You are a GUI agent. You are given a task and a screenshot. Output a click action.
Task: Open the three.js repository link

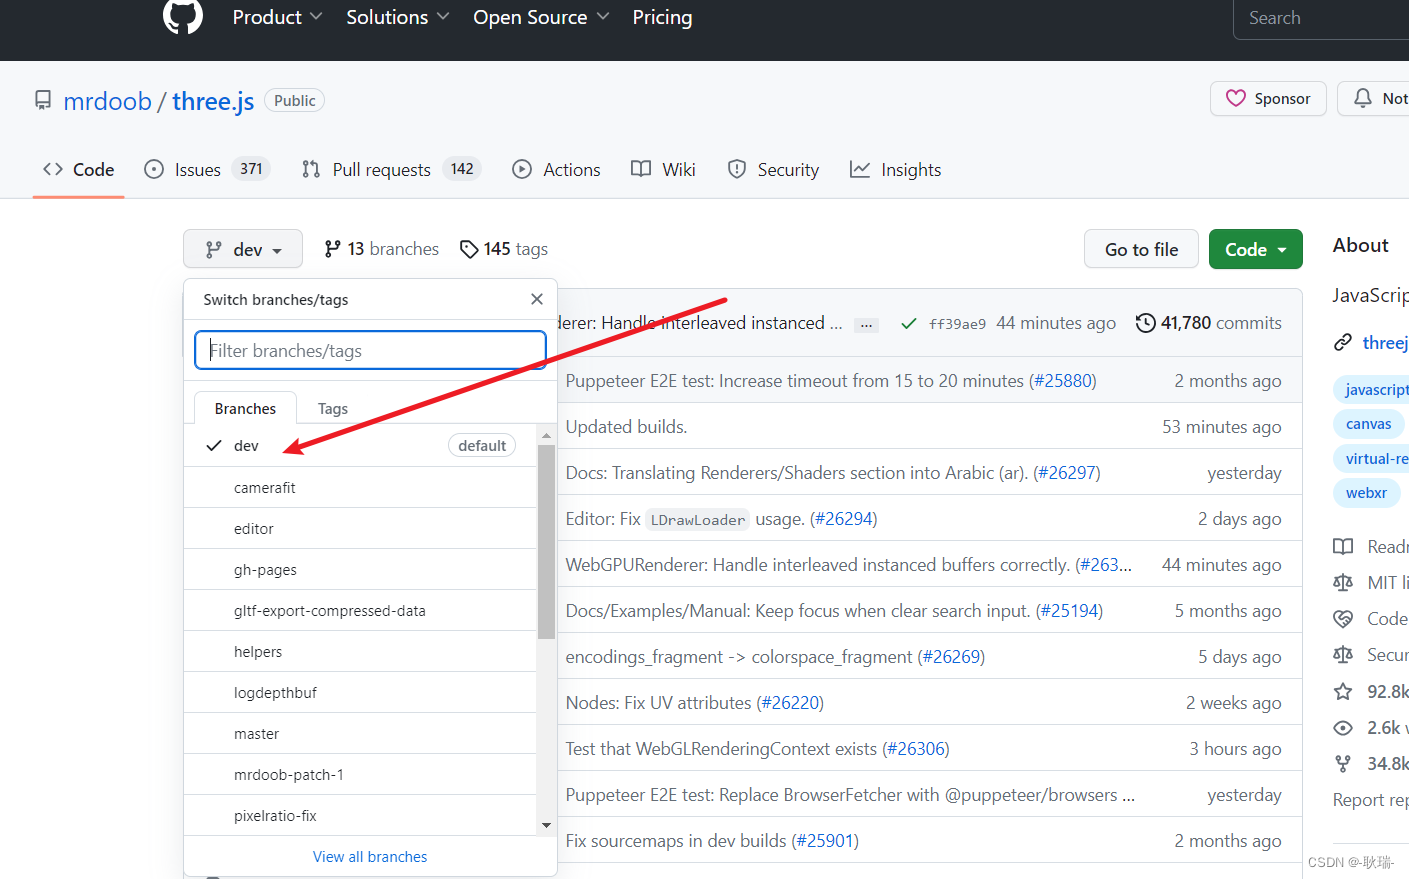[x=213, y=101]
